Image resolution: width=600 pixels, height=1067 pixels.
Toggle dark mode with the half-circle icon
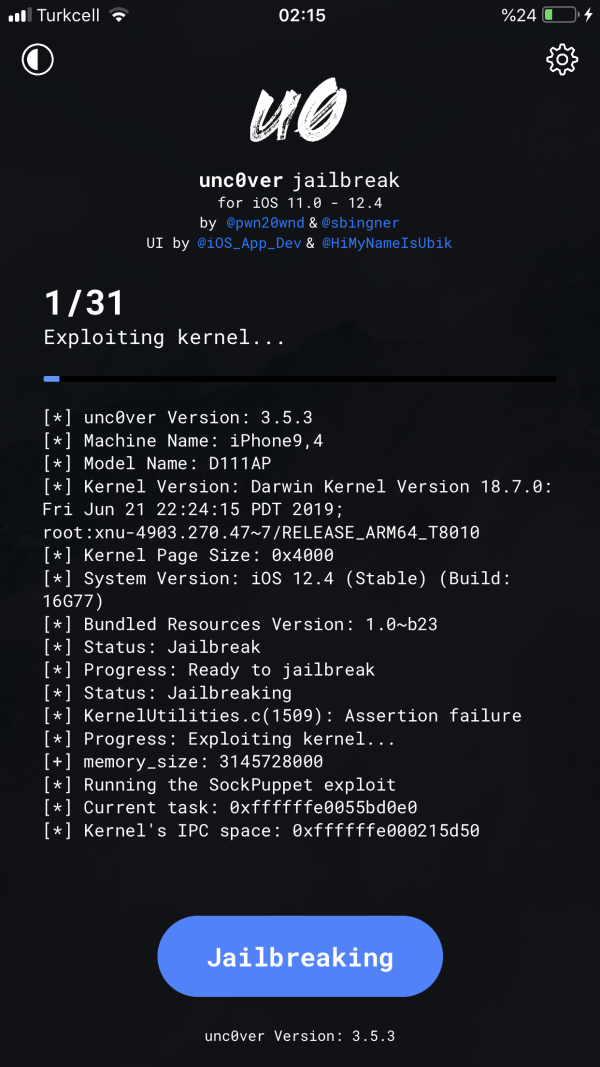pos(37,59)
